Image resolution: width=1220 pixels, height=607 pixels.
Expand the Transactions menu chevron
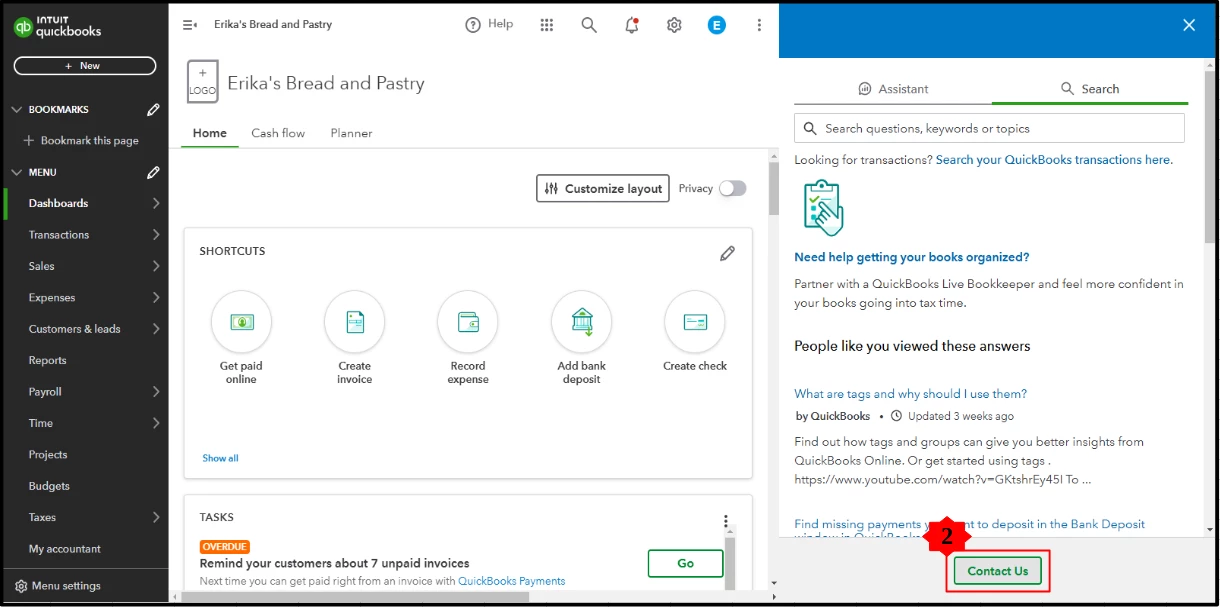tap(156, 235)
